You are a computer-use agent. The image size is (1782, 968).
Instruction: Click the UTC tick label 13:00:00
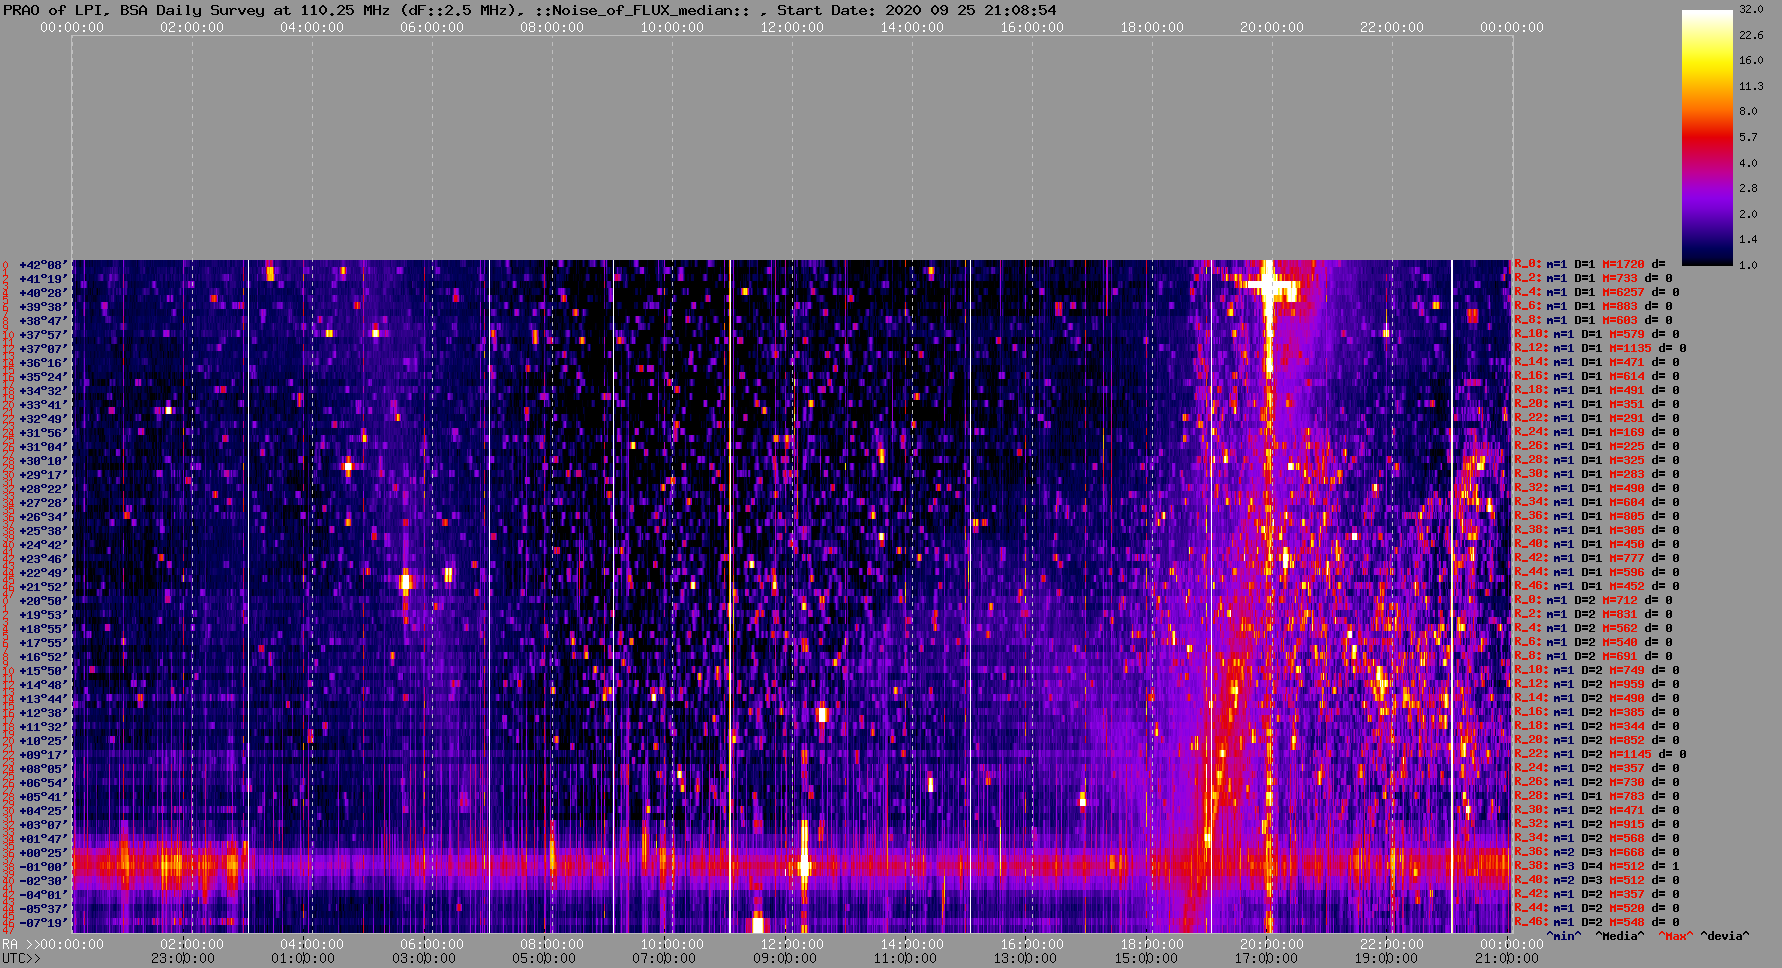click(1025, 959)
